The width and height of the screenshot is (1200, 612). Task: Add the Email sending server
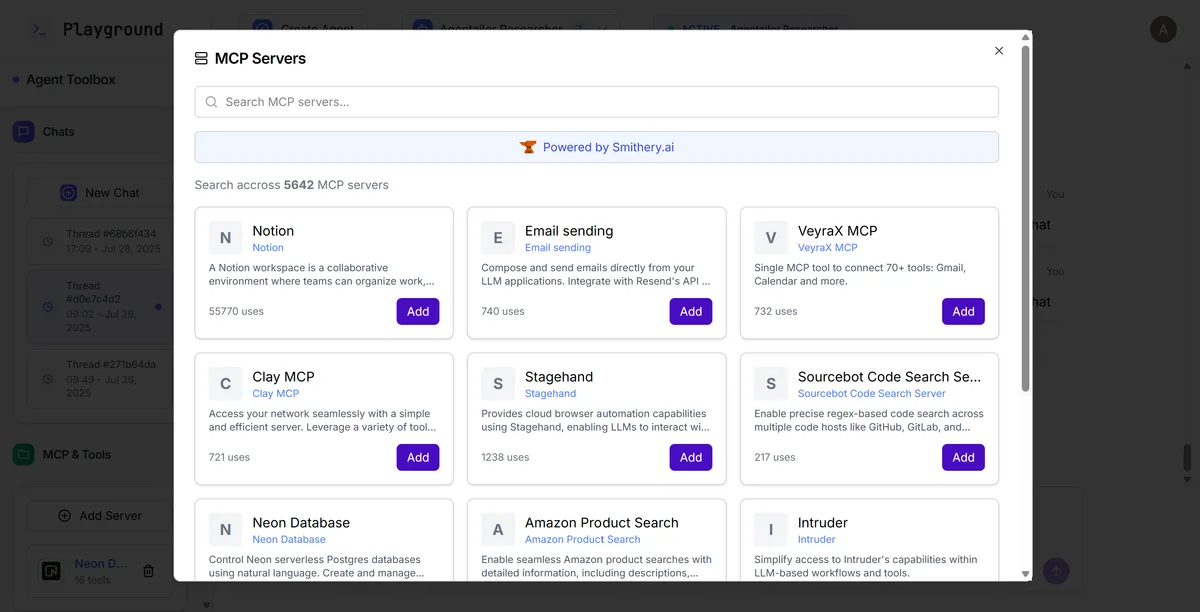tap(691, 311)
